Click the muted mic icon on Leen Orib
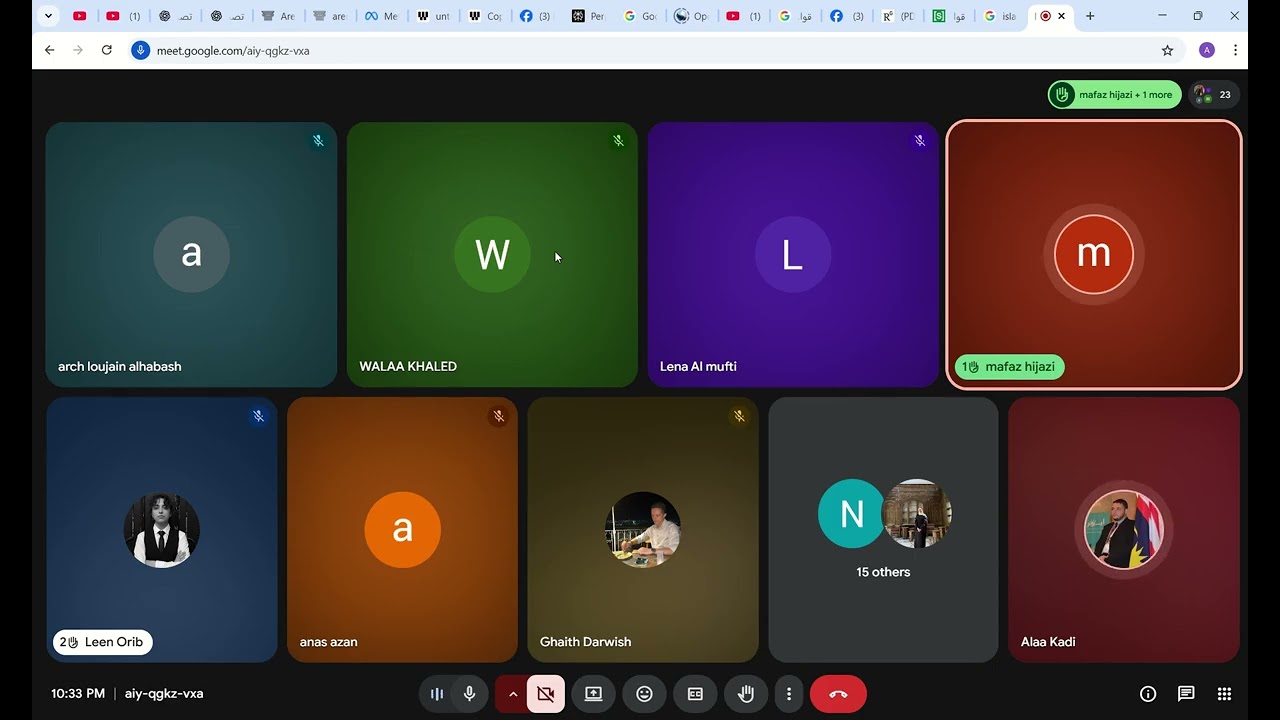Viewport: 1280px width, 720px height. tap(258, 416)
